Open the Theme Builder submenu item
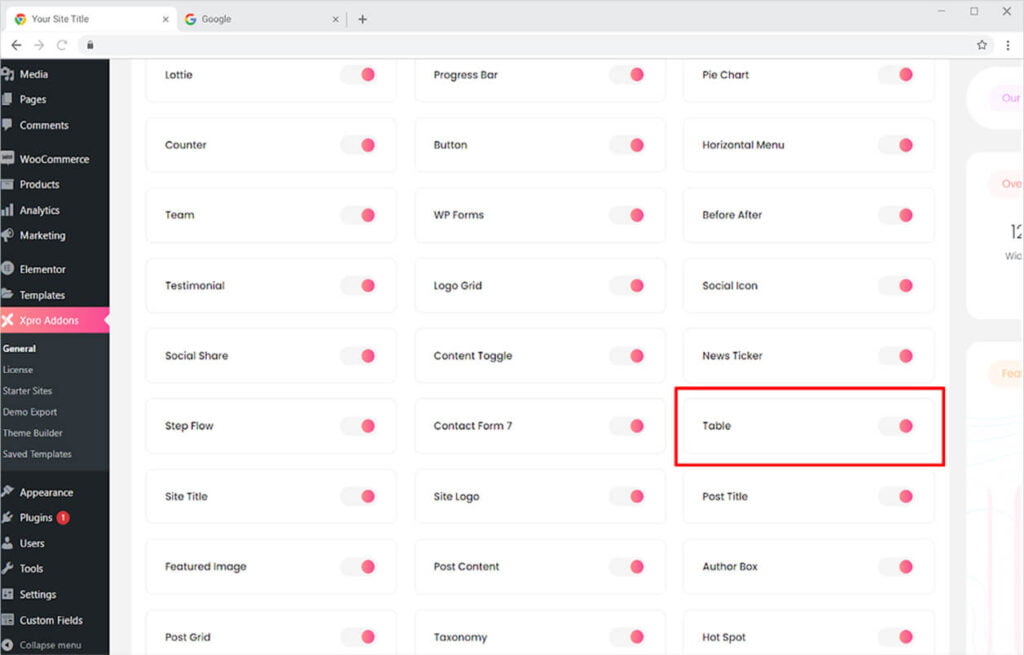 point(33,433)
